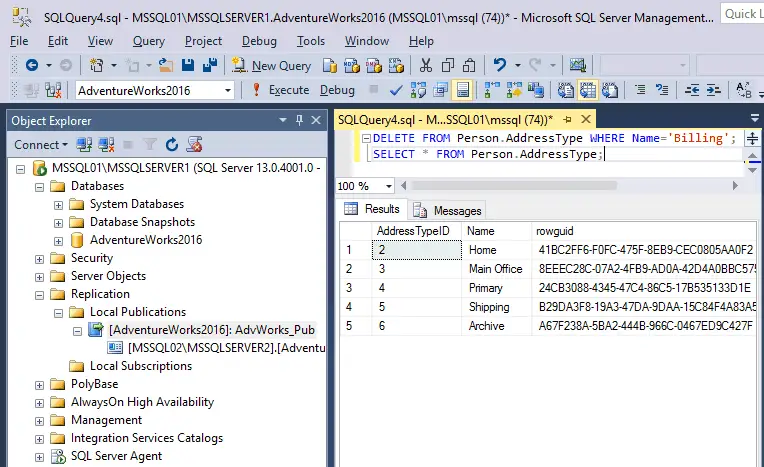Click the Debug button on the SQL toolbar
The width and height of the screenshot is (764, 467).
[337, 90]
